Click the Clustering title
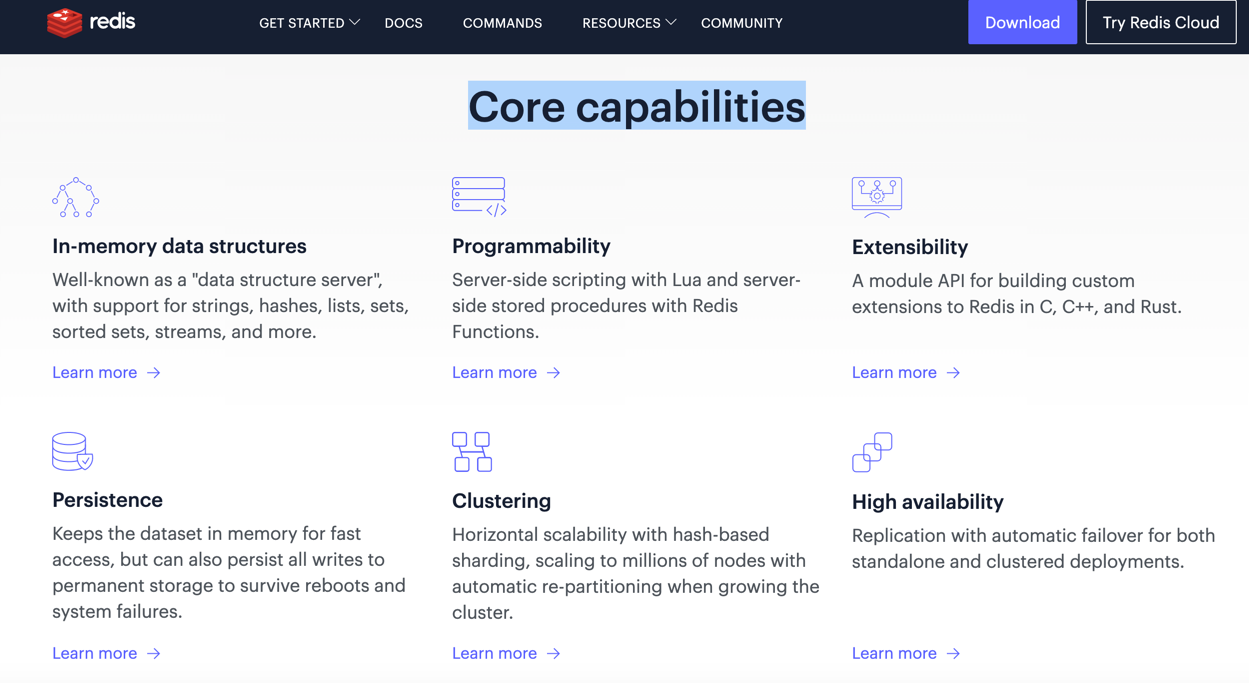Image resolution: width=1249 pixels, height=683 pixels. pos(501,501)
